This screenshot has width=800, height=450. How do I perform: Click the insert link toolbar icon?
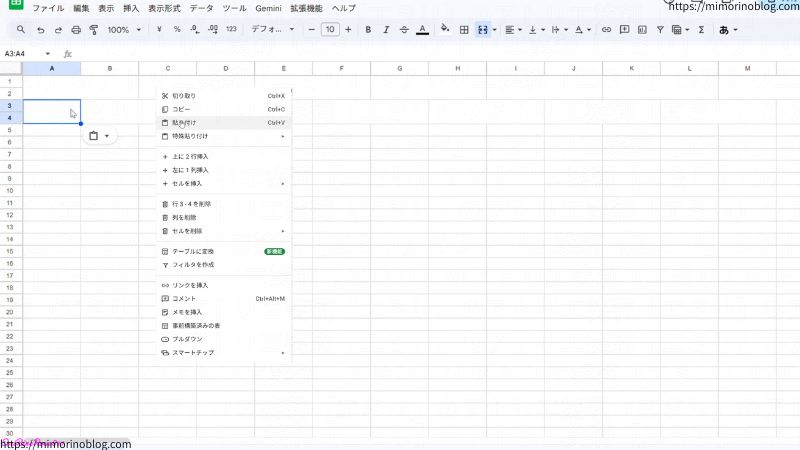click(x=606, y=30)
